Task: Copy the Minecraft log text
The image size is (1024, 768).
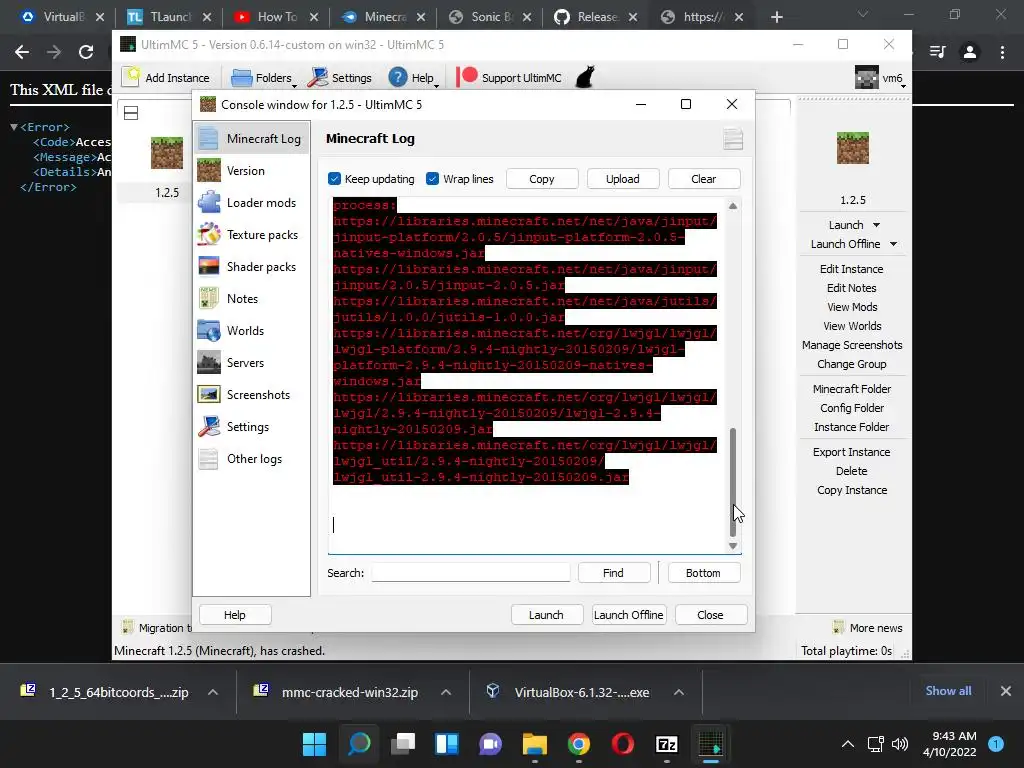Action: point(542,179)
